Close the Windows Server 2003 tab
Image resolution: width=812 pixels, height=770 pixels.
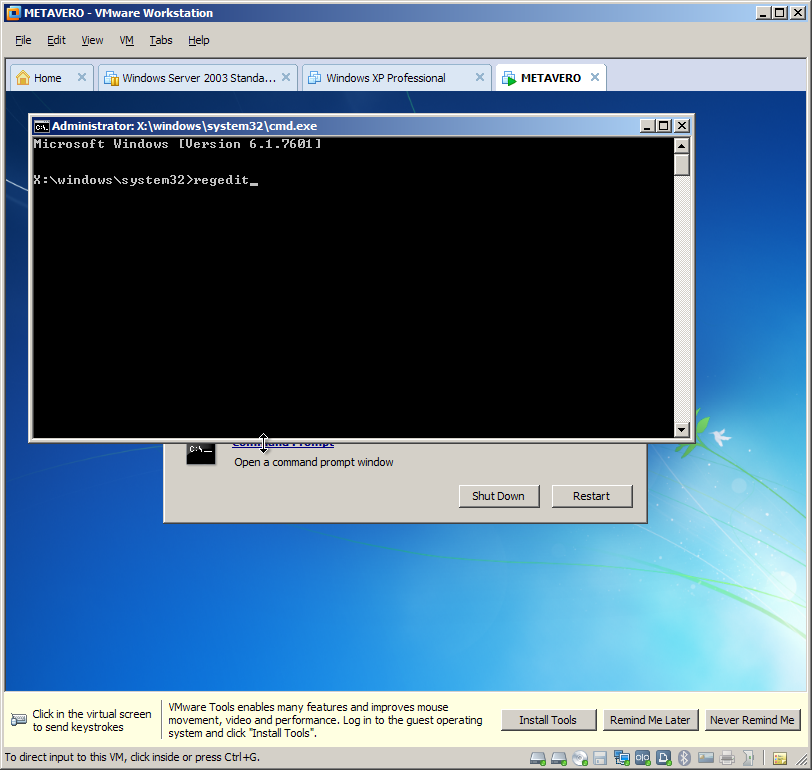click(x=286, y=77)
